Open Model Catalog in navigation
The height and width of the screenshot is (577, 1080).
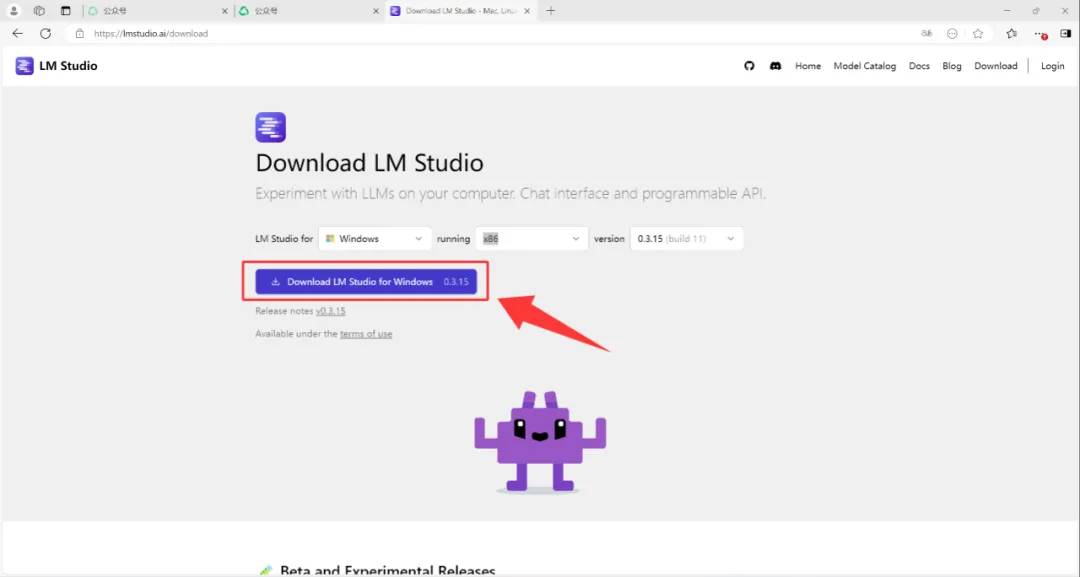864,66
